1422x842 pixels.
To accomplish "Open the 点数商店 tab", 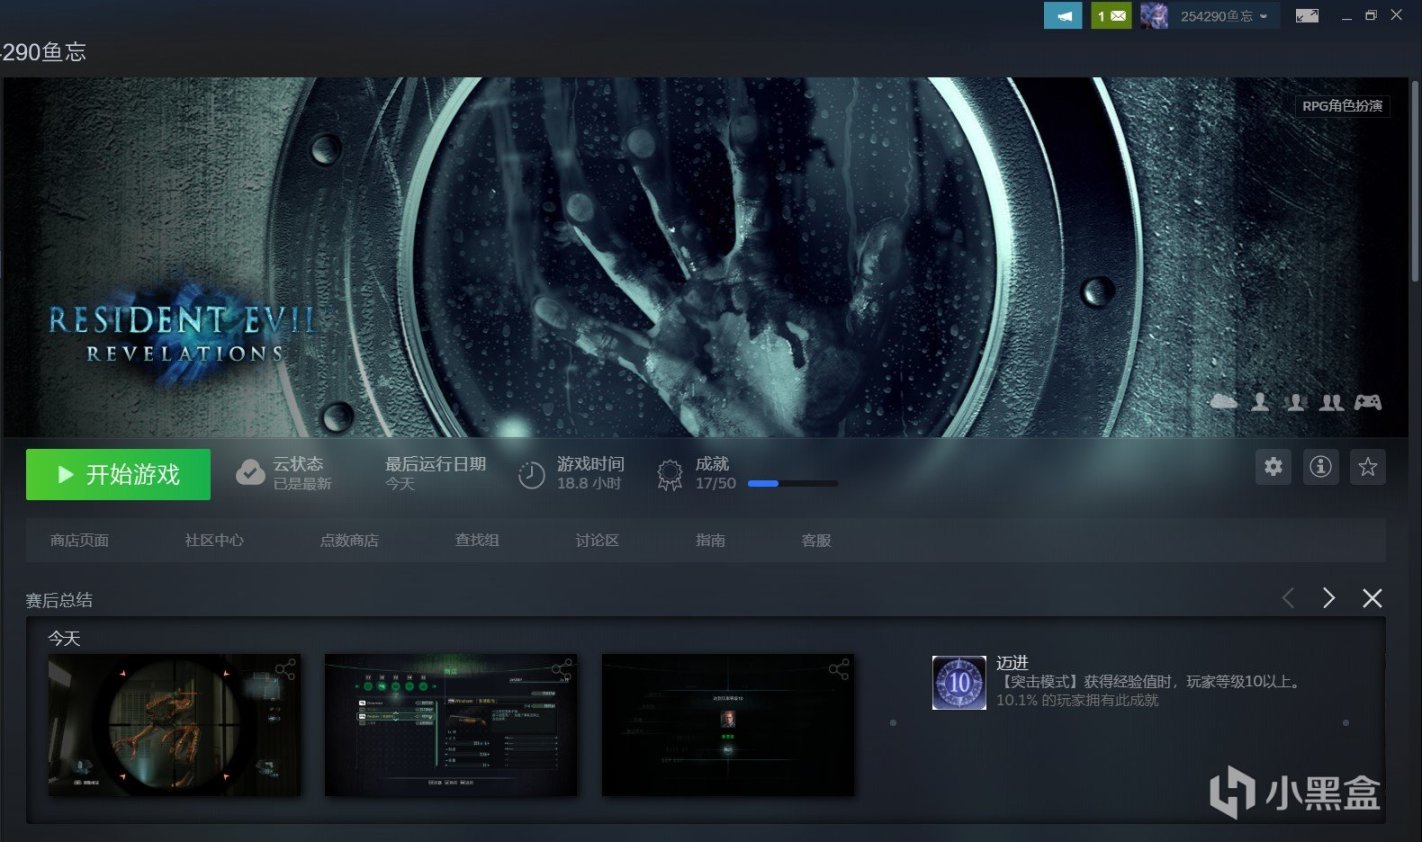I will (349, 540).
